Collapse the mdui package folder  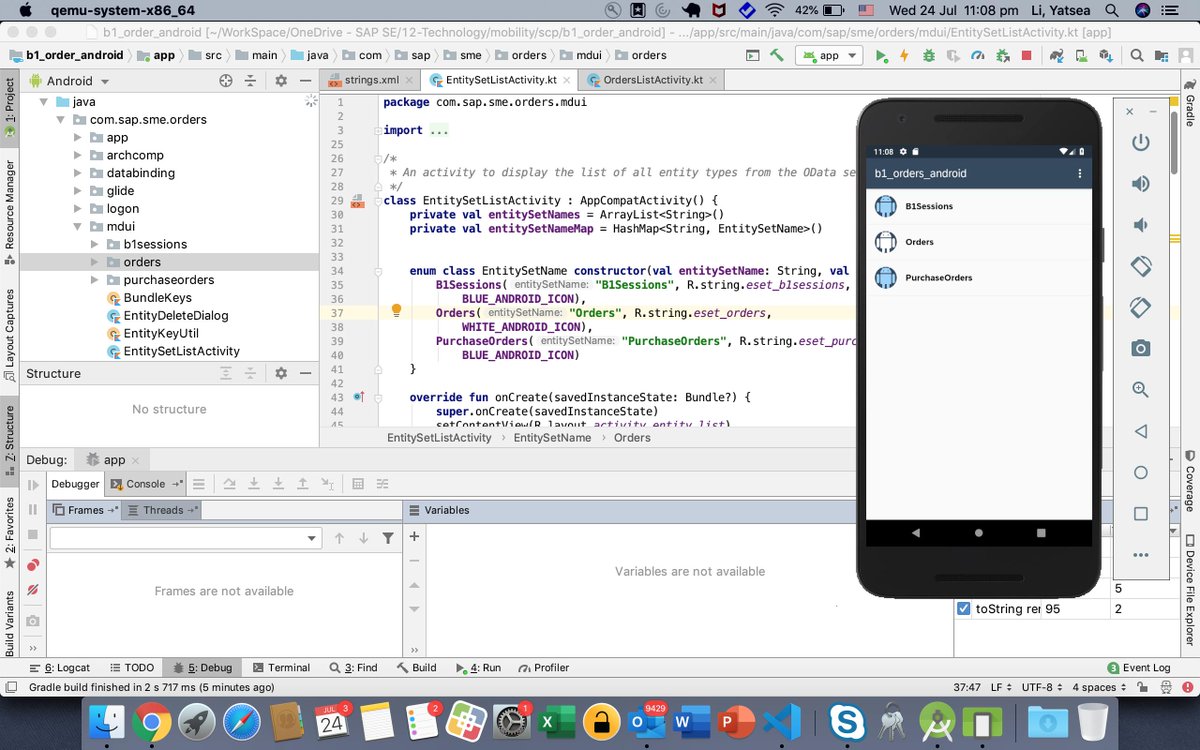coord(78,227)
